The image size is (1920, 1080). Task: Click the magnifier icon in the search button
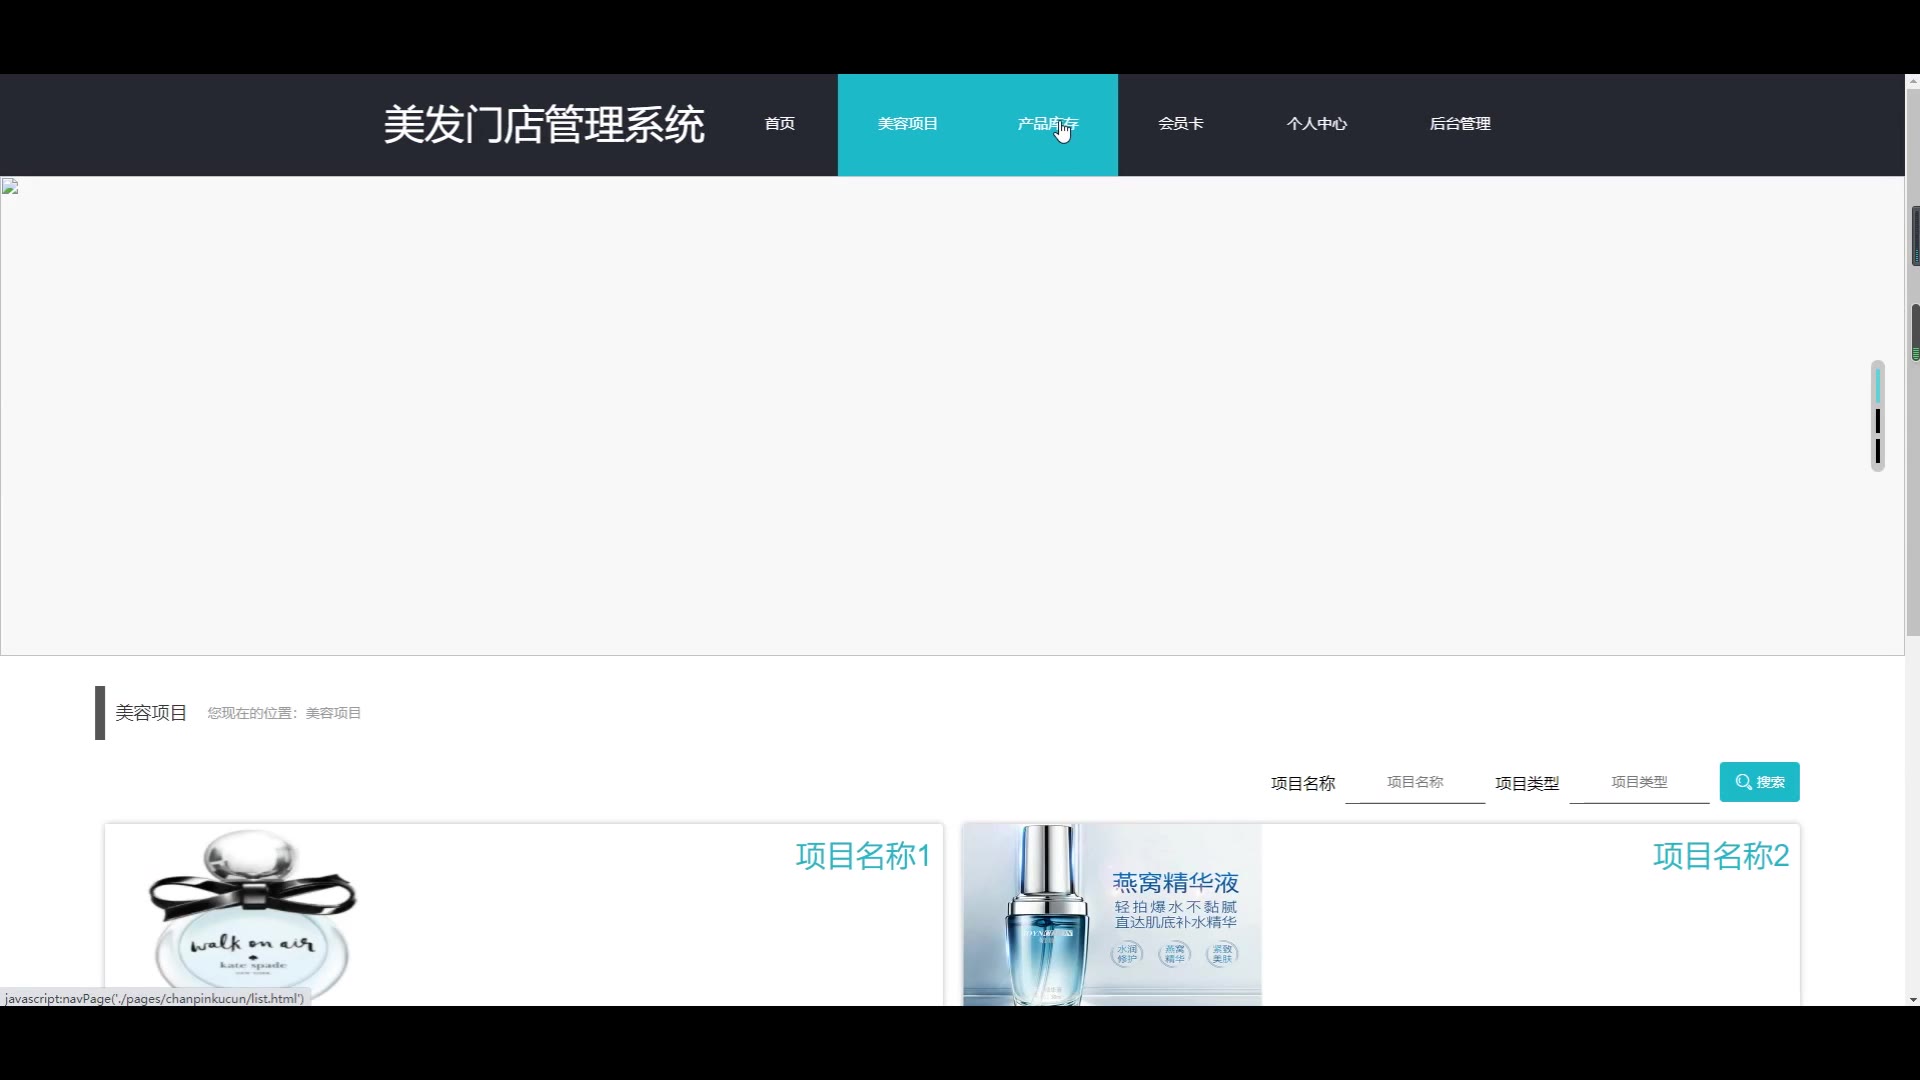pyautogui.click(x=1743, y=782)
